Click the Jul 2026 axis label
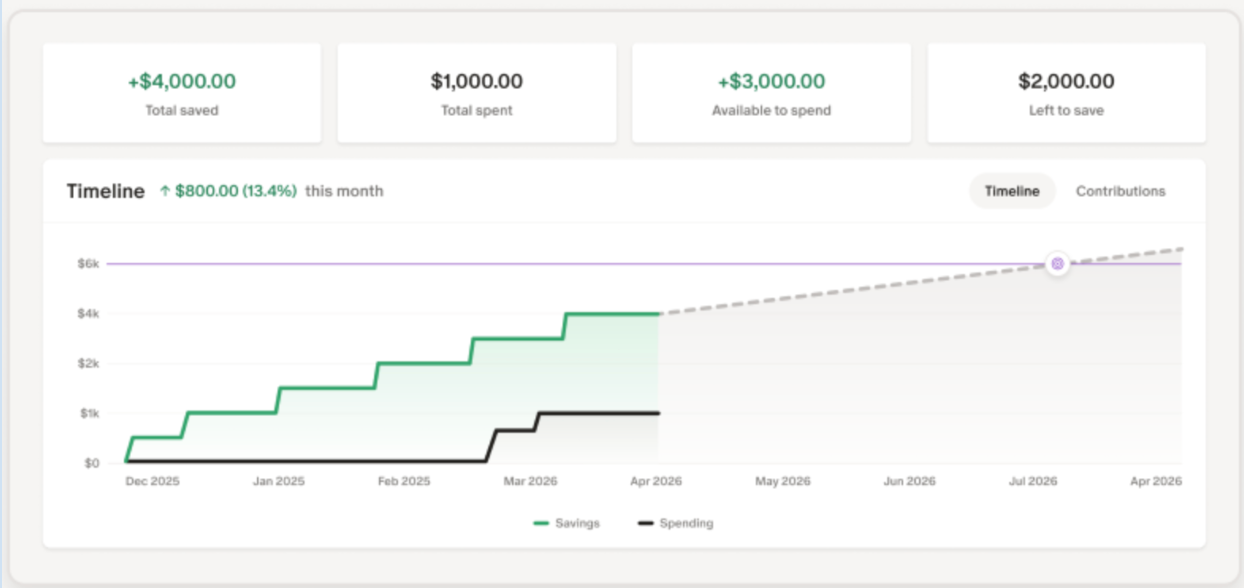The image size is (1244, 588). [1033, 481]
